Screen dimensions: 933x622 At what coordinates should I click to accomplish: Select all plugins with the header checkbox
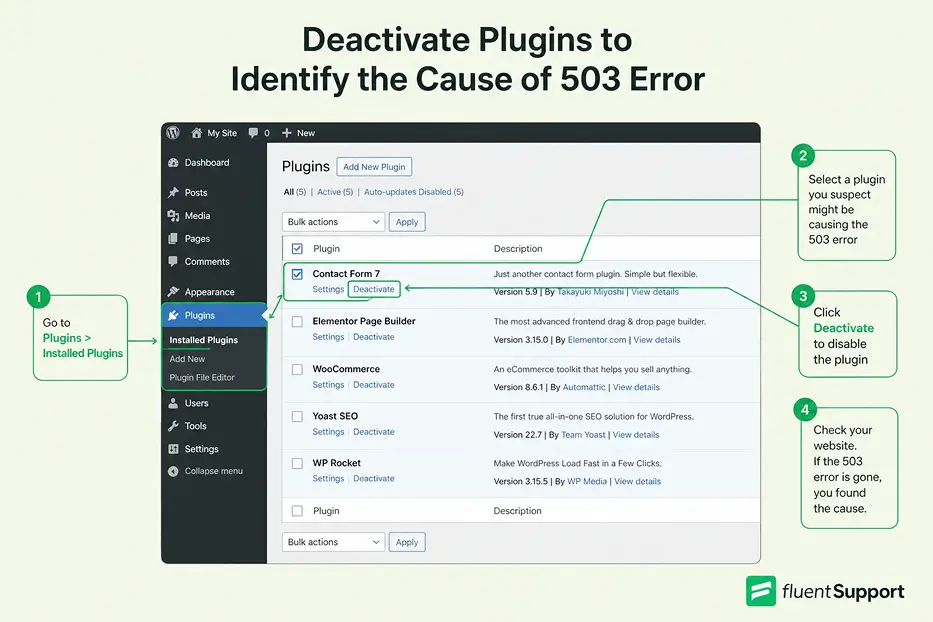point(297,248)
